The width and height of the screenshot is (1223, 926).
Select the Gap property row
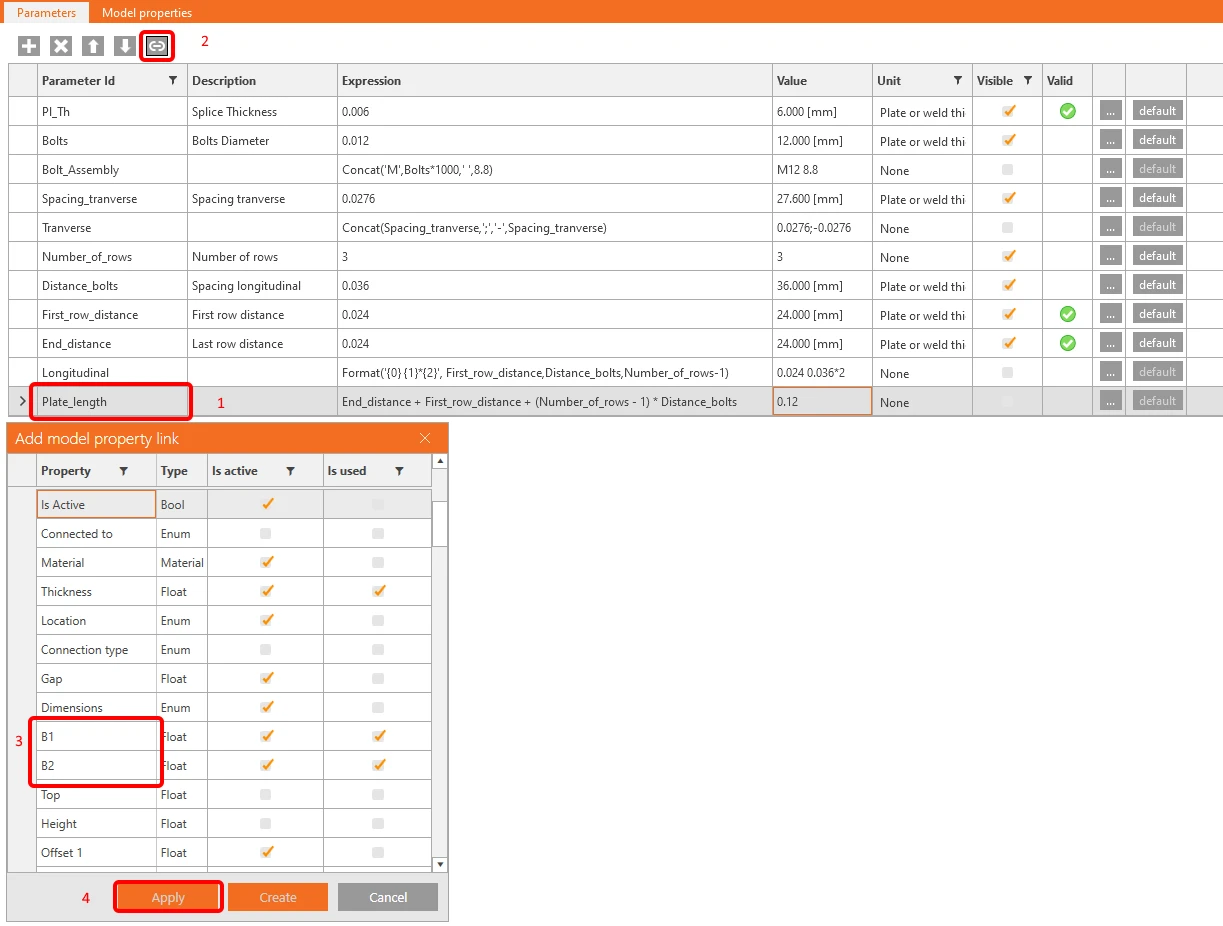(97, 679)
